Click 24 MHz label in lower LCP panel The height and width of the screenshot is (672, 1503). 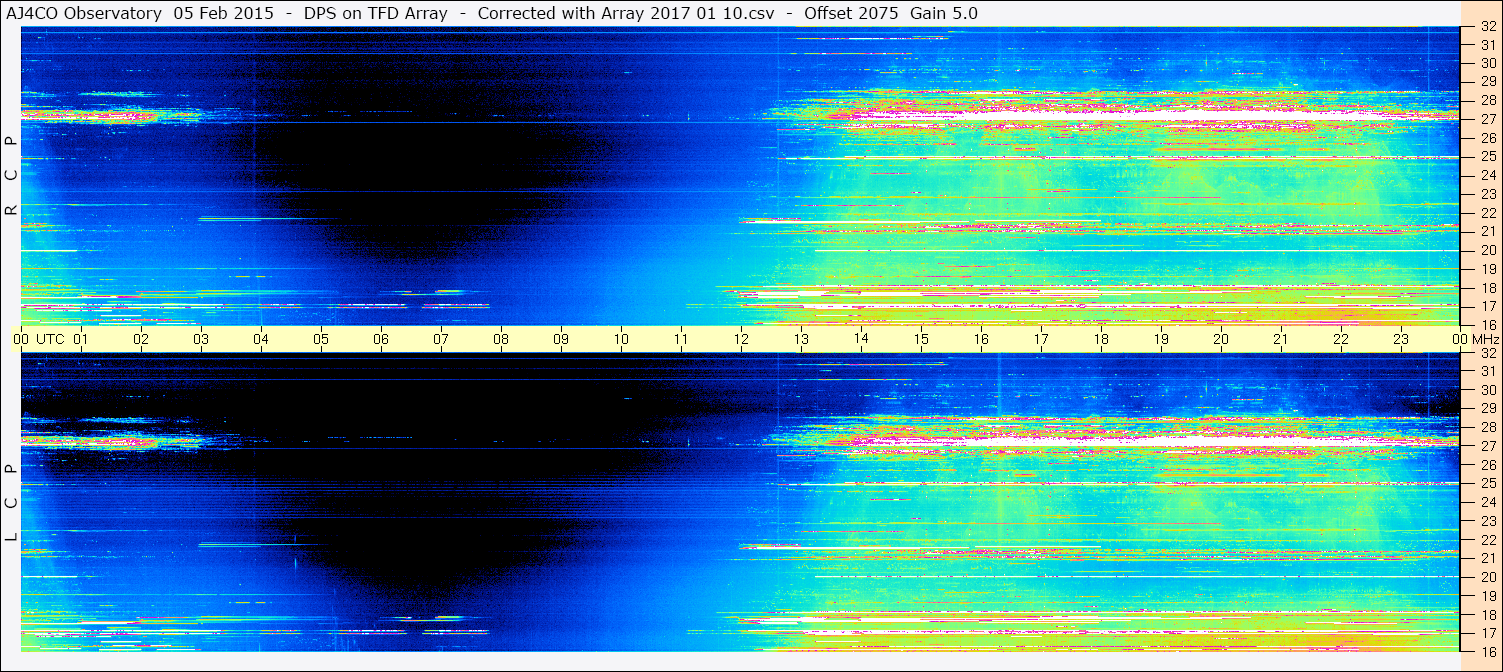coord(1487,502)
